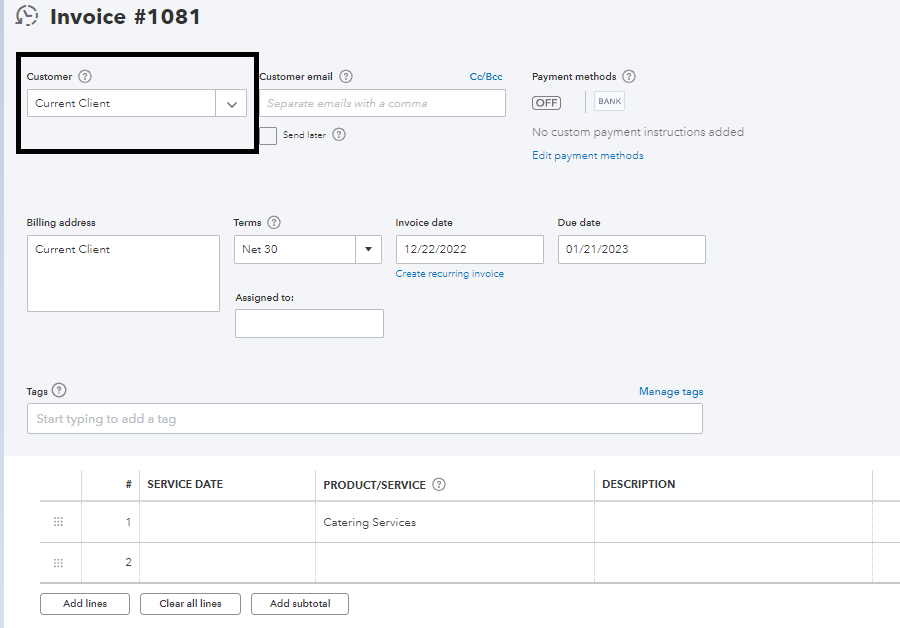Select the Catering Services product cell

pyautogui.click(x=455, y=522)
